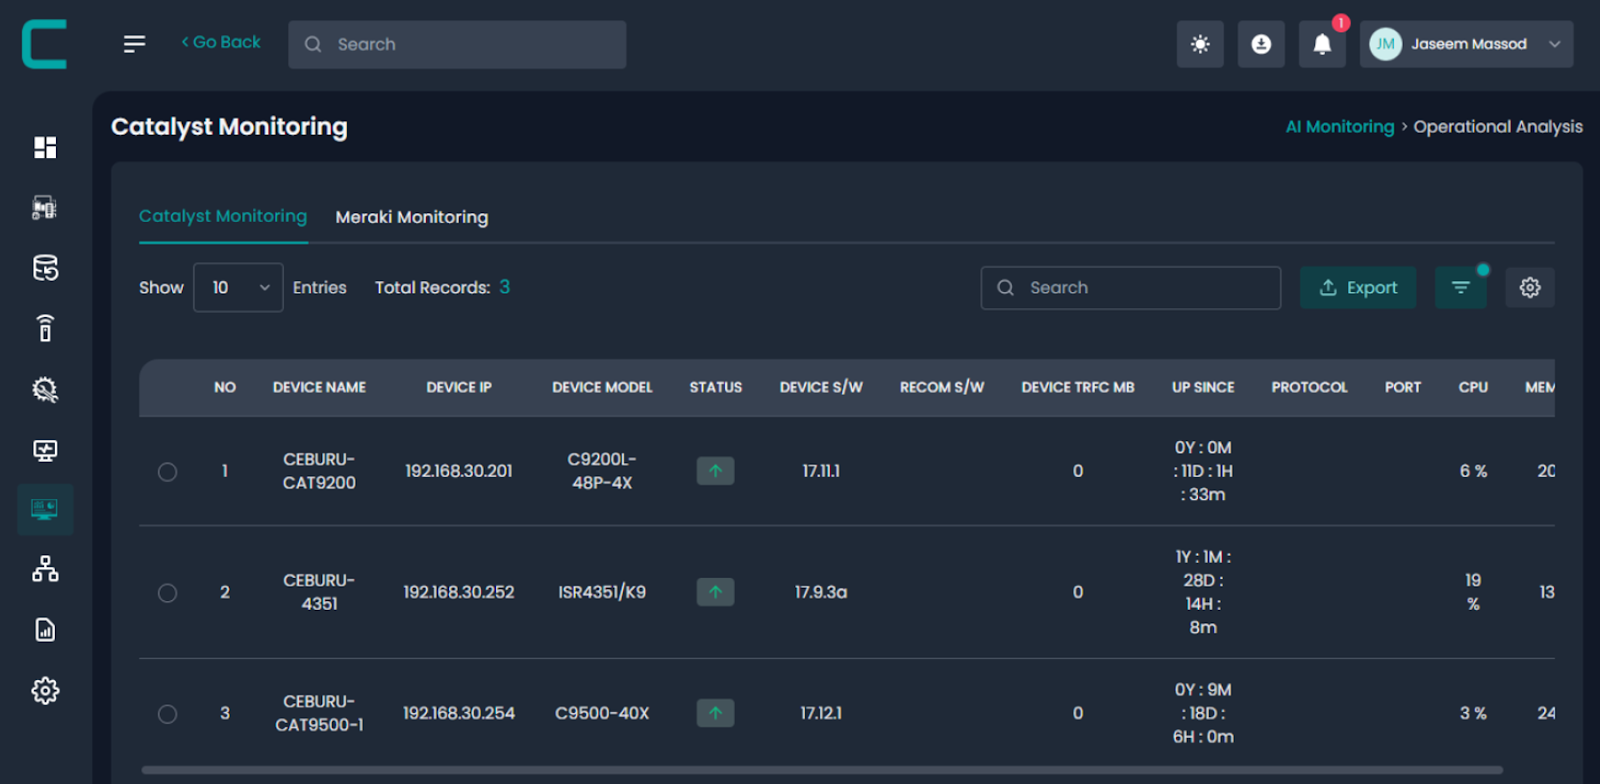Image resolution: width=1600 pixels, height=784 pixels.
Task: Open the reports document sidebar icon
Action: (45, 630)
